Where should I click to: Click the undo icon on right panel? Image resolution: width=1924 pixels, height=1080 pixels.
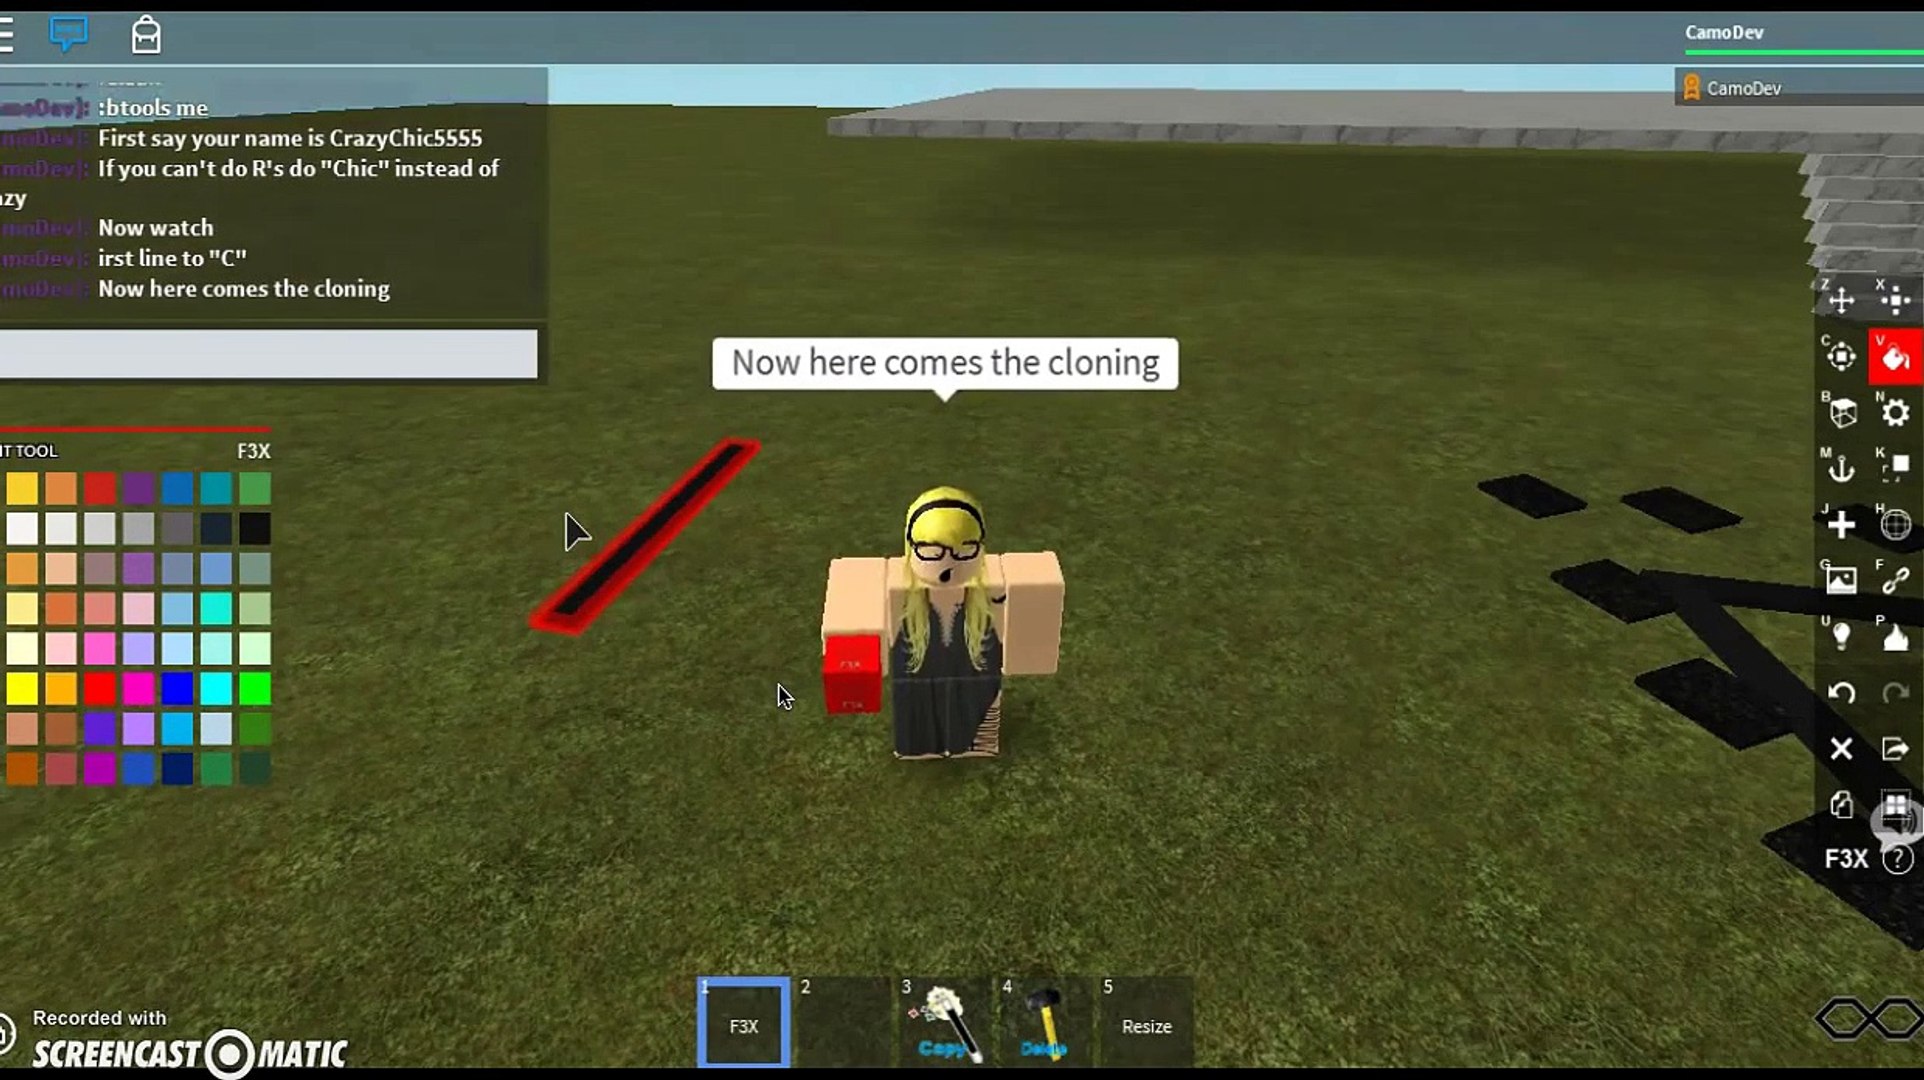coord(1841,693)
